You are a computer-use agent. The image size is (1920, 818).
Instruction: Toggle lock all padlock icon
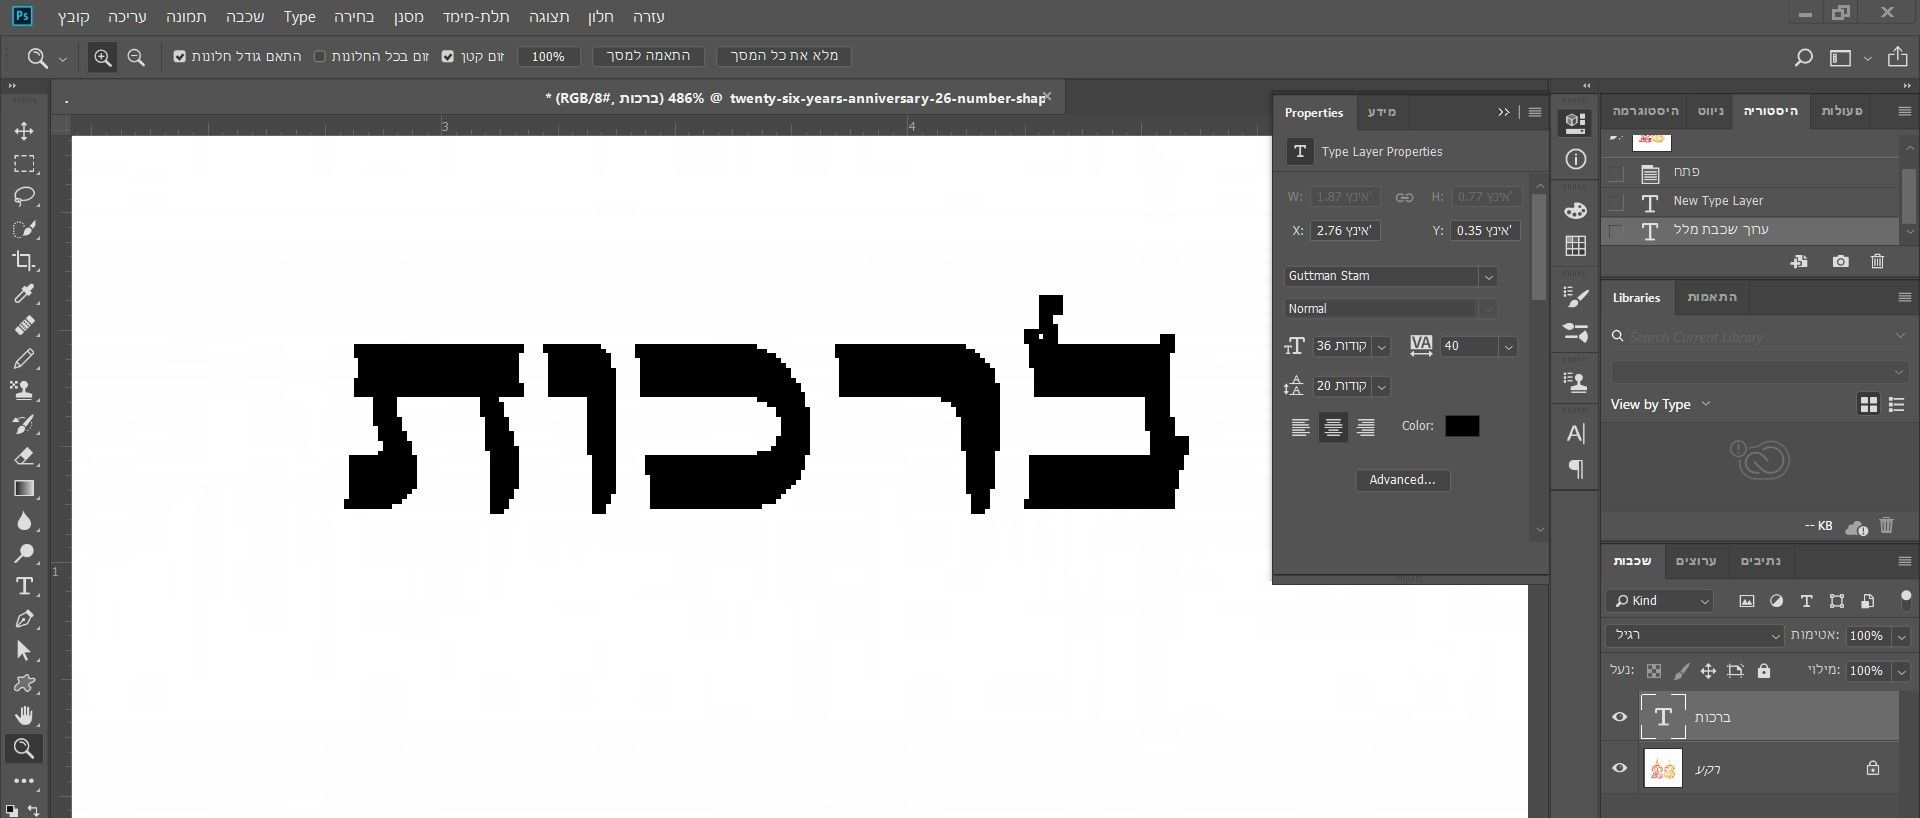click(x=1764, y=671)
